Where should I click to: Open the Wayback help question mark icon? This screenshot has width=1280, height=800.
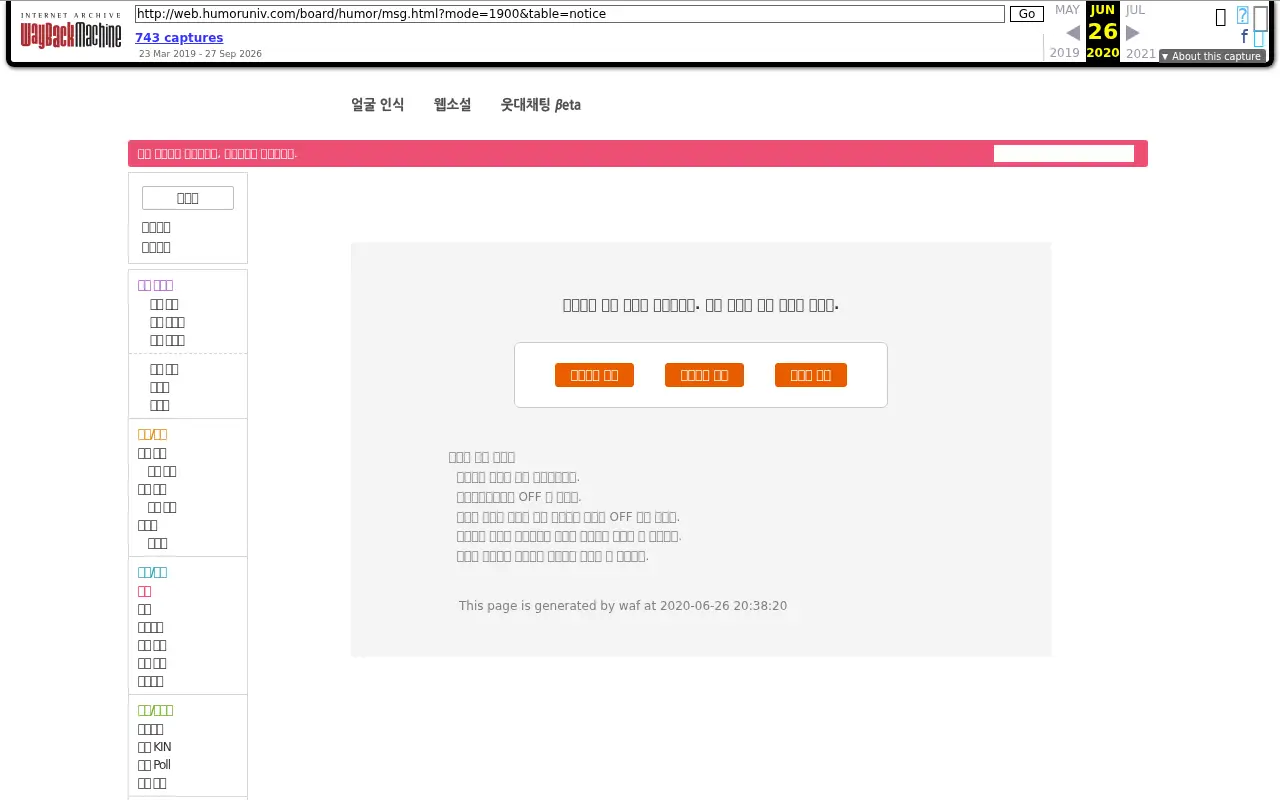tap(1243, 16)
